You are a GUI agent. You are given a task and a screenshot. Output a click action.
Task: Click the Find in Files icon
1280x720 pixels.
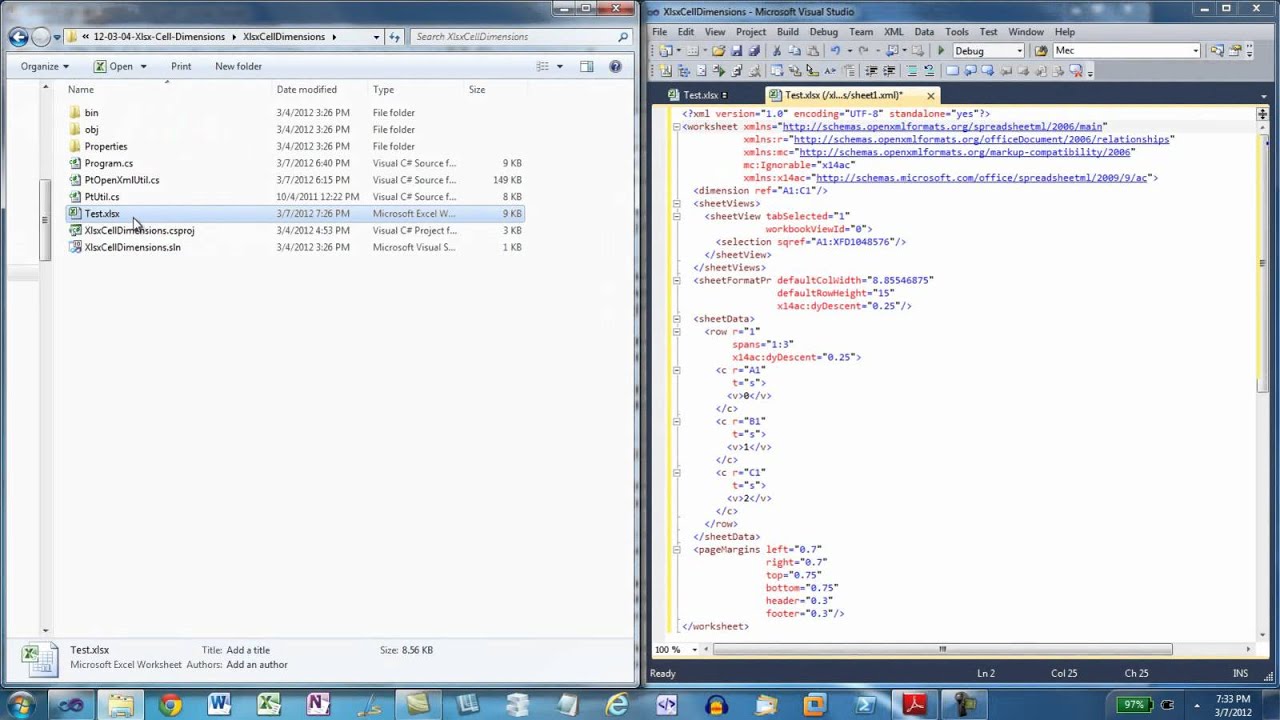(1041, 50)
